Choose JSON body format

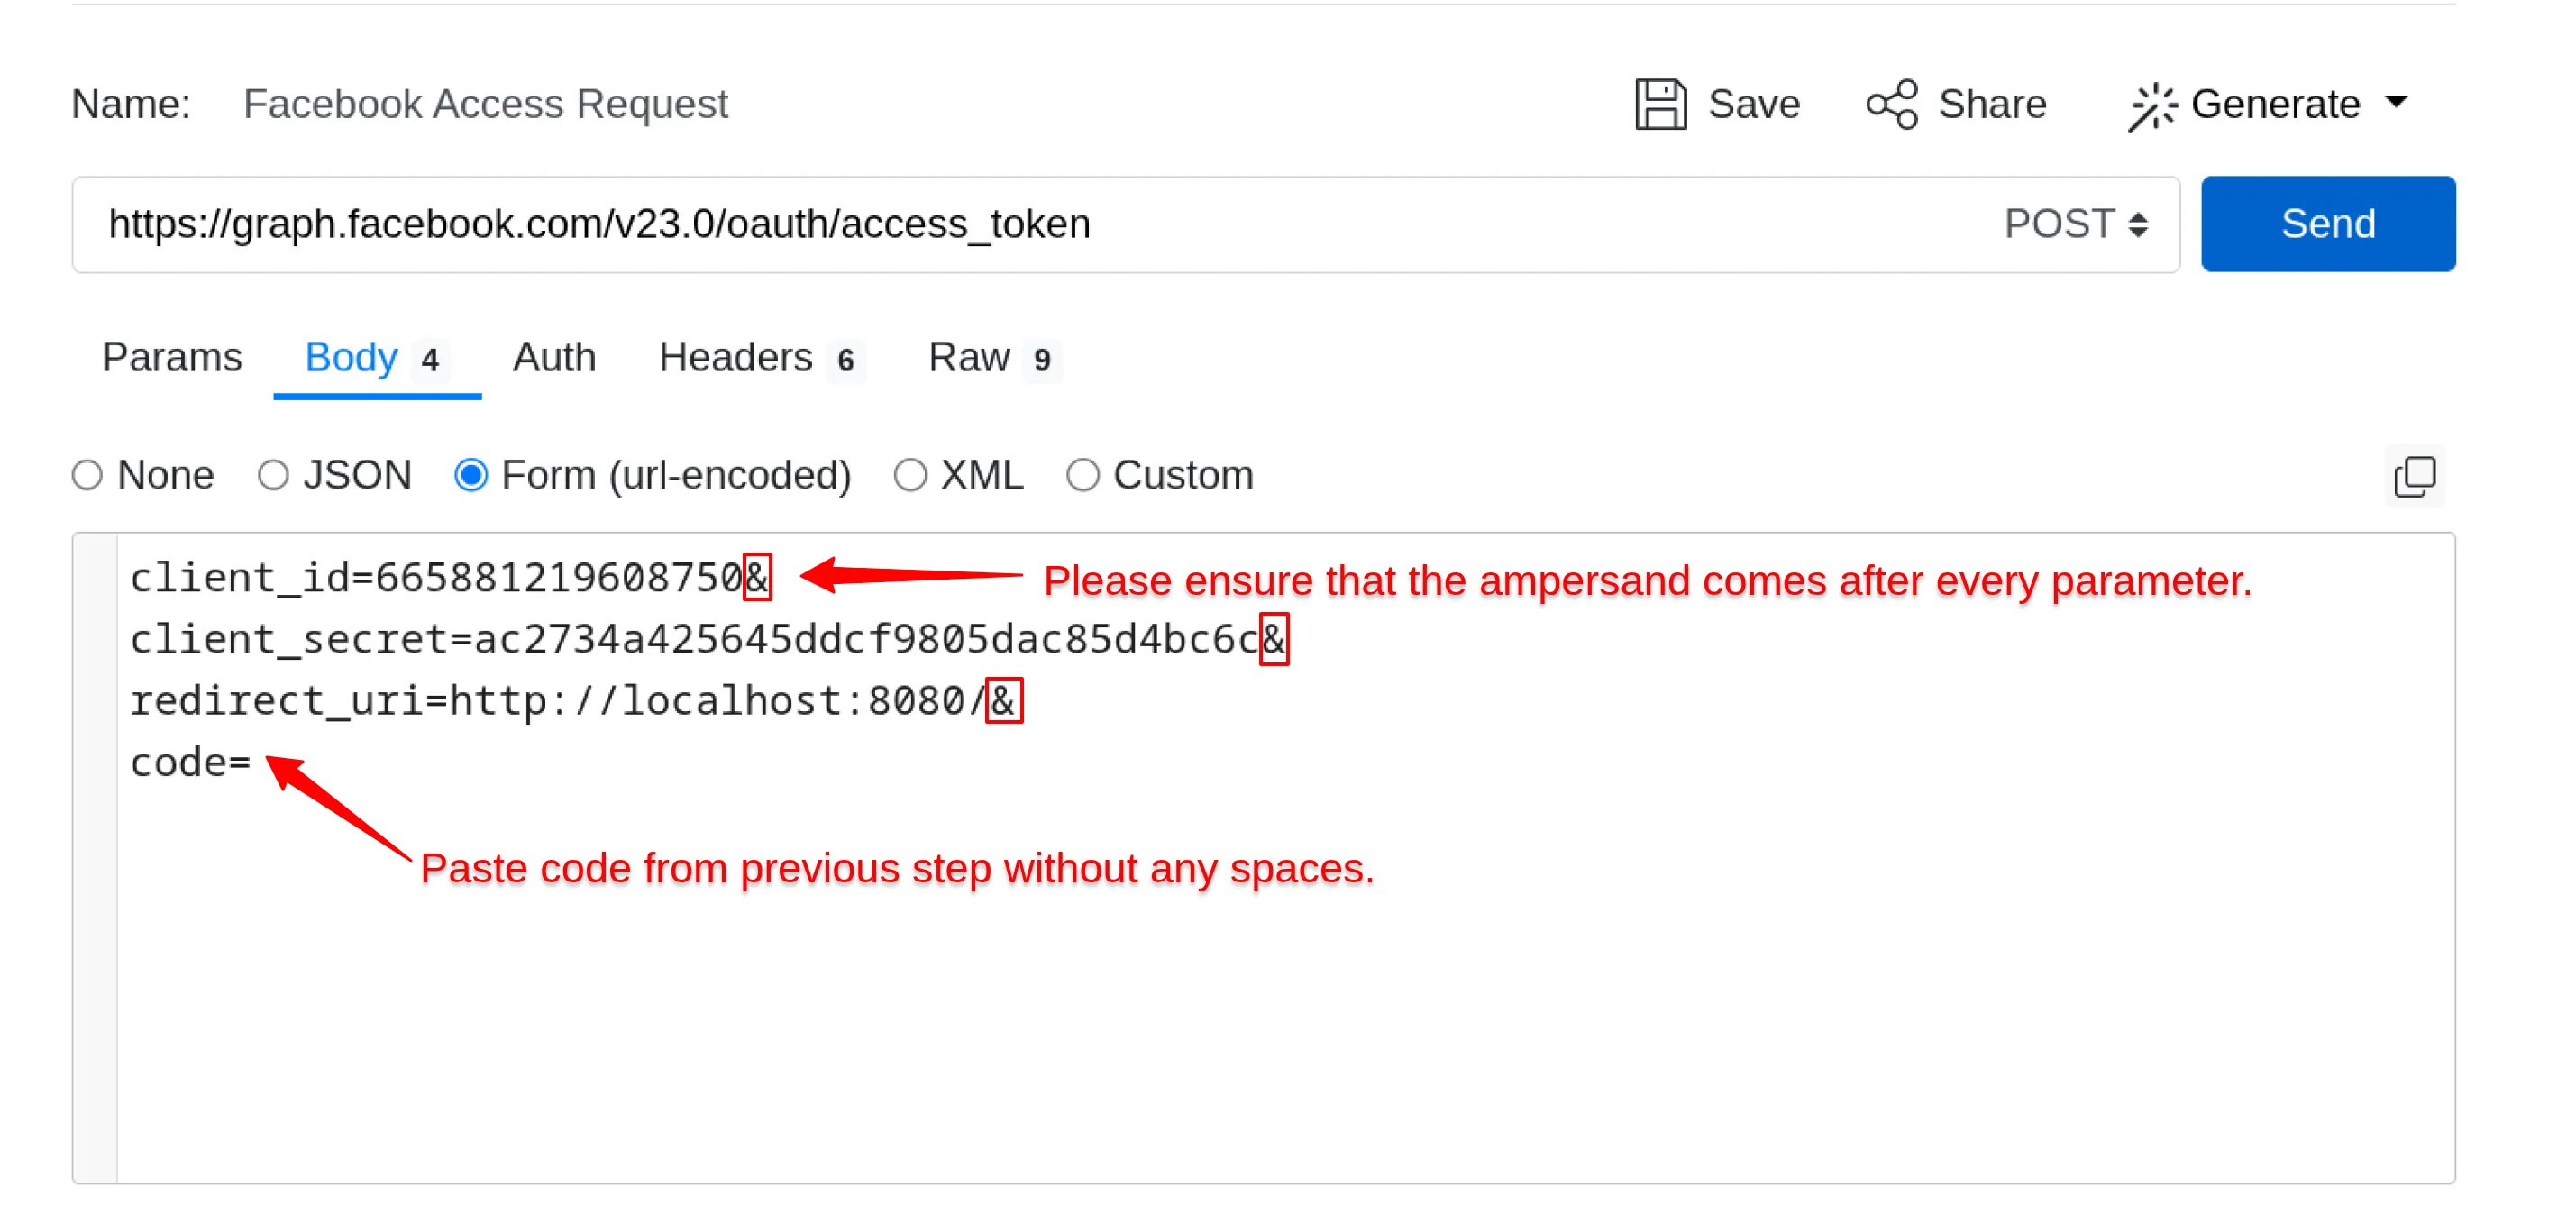(x=274, y=476)
